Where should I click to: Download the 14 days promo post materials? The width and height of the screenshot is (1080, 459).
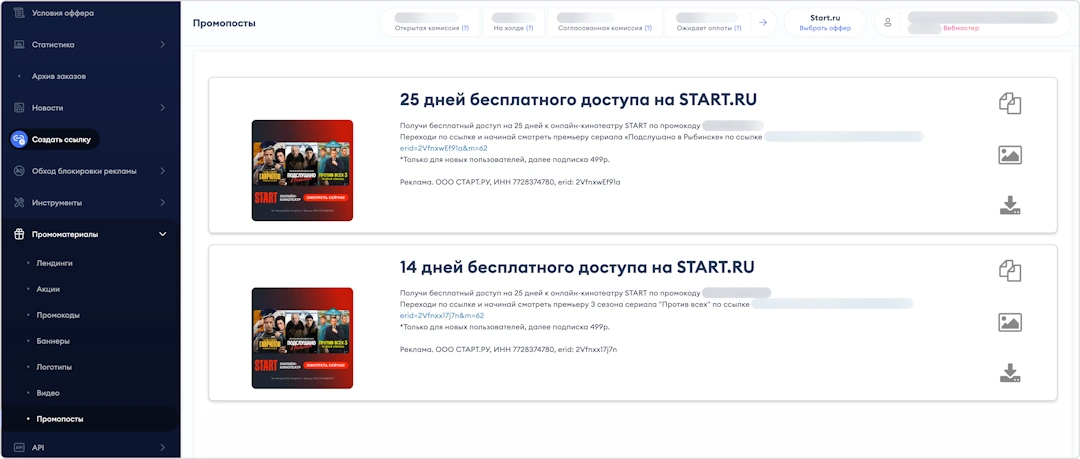(x=1009, y=374)
